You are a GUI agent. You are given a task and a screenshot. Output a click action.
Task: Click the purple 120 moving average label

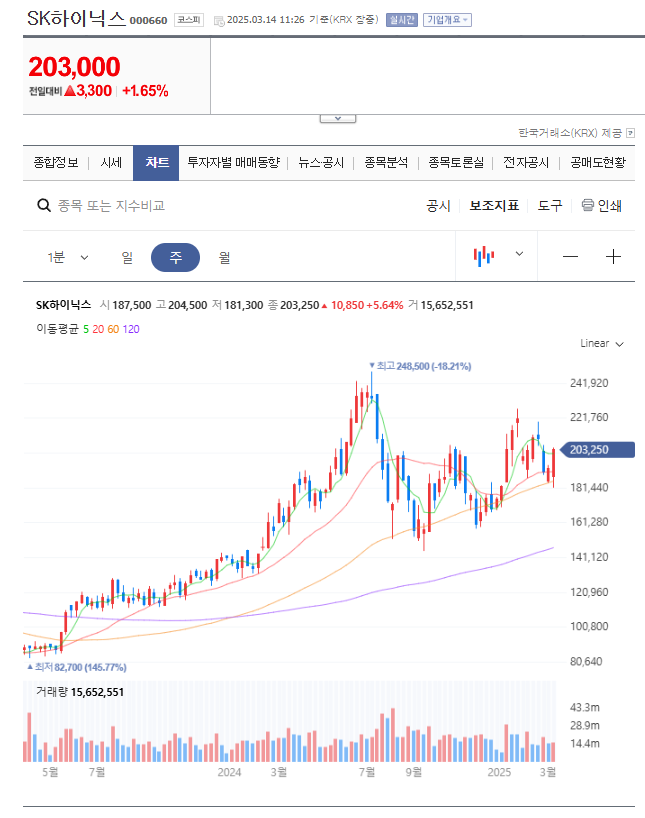pos(131,329)
